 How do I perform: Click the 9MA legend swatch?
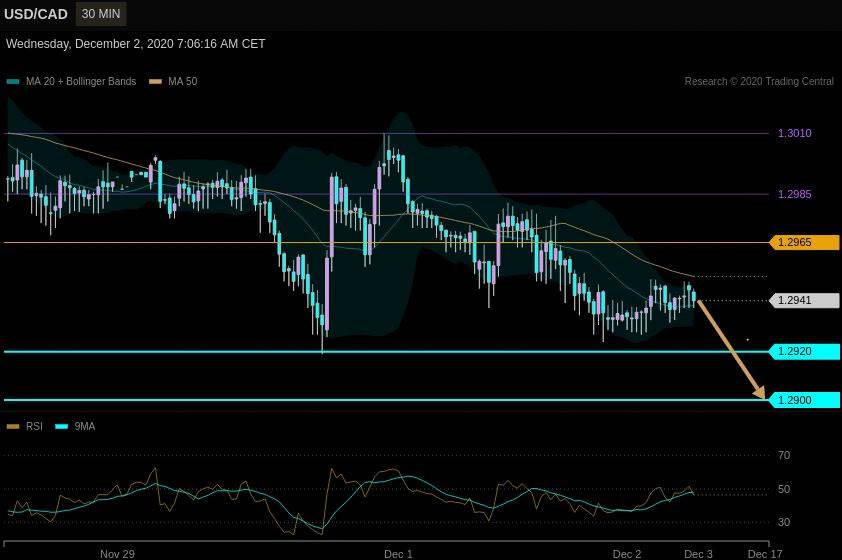(x=62, y=427)
